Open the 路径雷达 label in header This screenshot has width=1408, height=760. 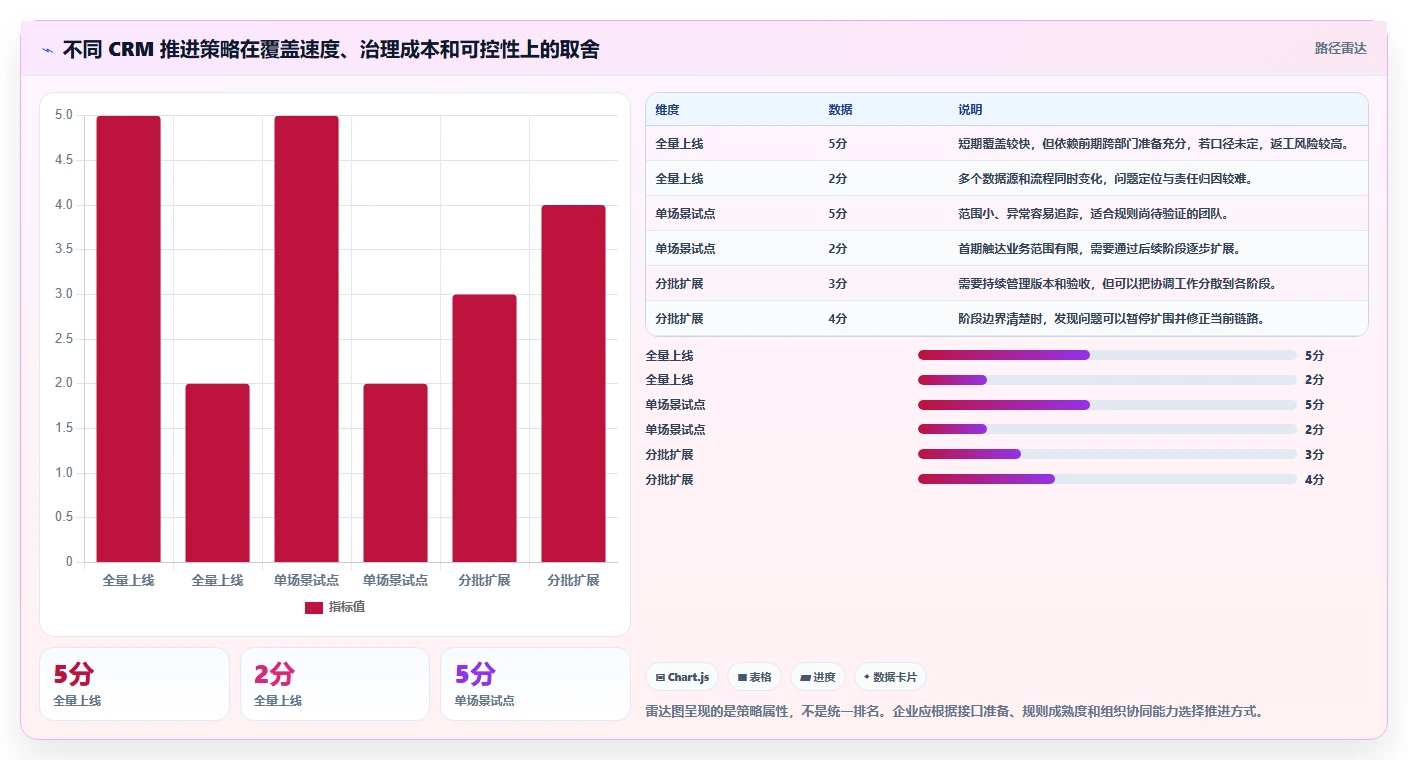1340,48
